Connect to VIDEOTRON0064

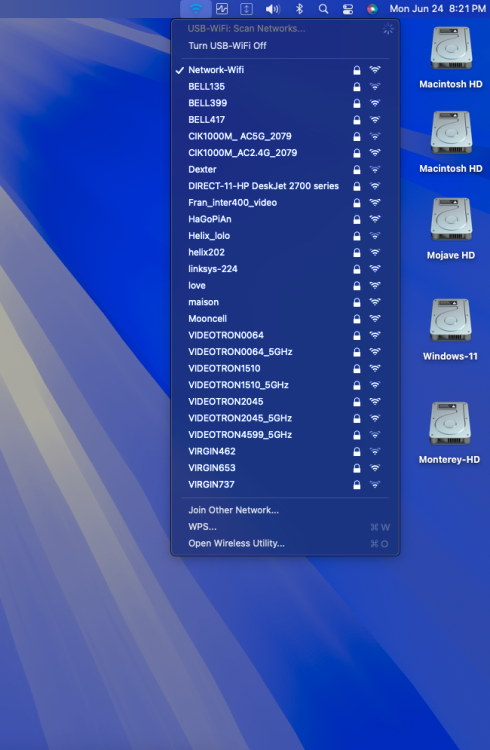[285, 335]
